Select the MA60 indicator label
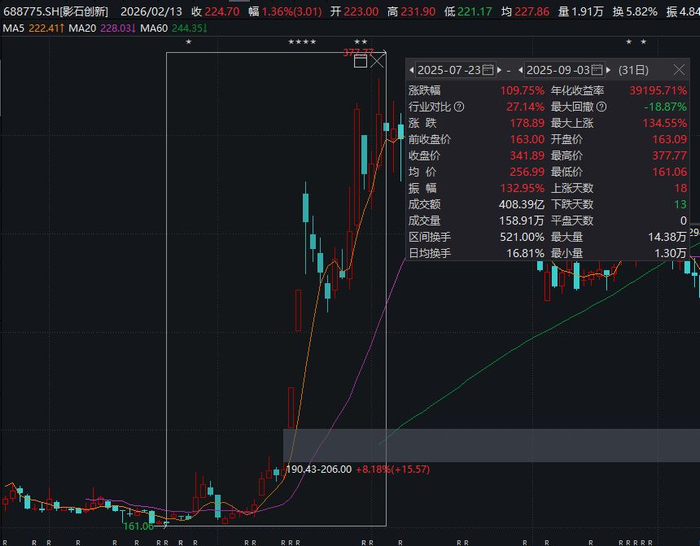The image size is (700, 546). 154,29
